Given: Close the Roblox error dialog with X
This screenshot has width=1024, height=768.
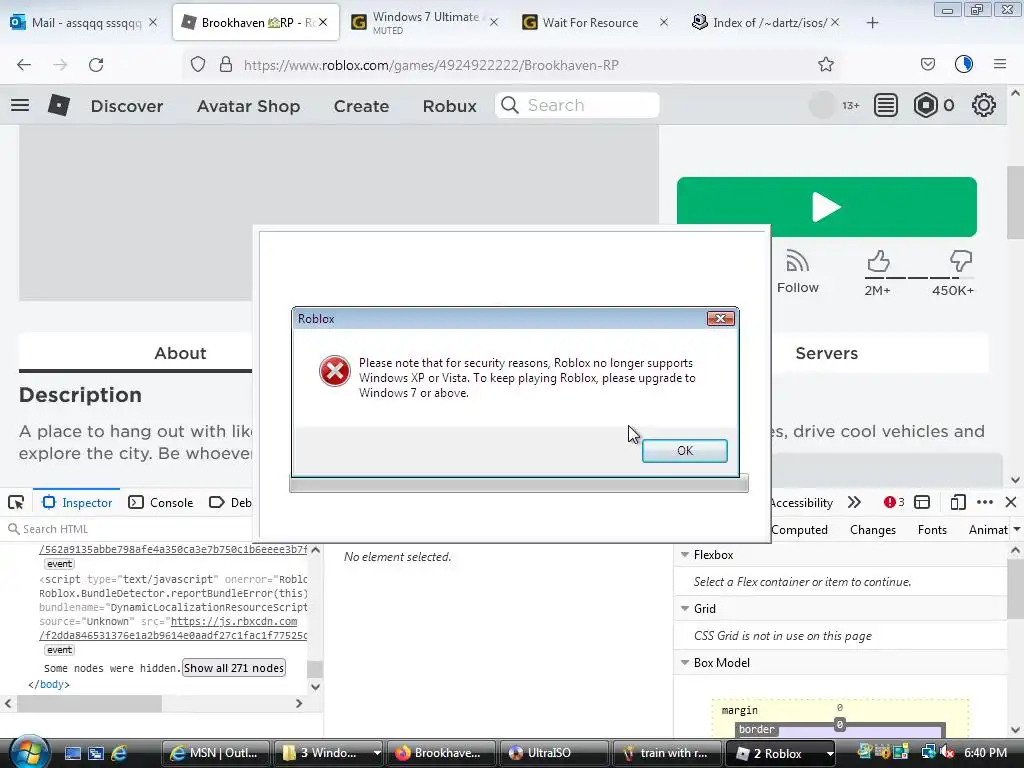Looking at the screenshot, I should [x=720, y=318].
